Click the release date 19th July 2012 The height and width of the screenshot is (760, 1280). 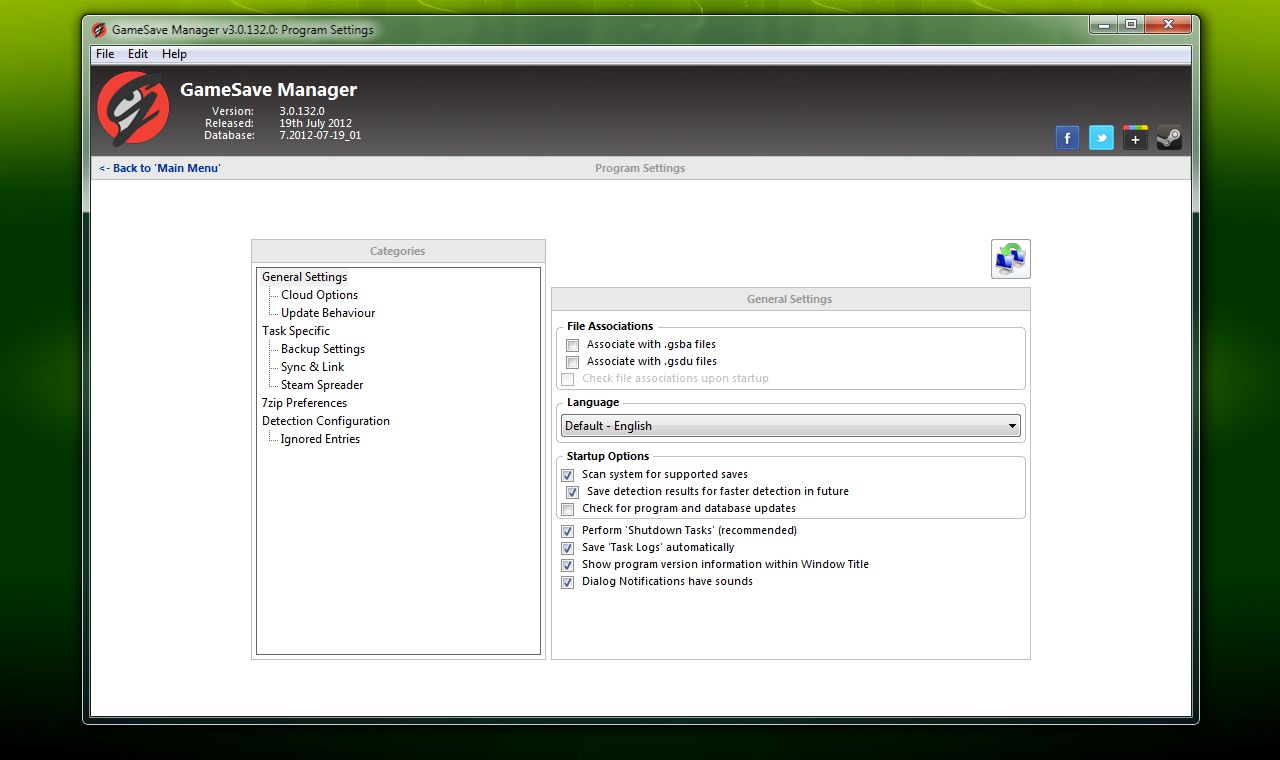point(316,123)
